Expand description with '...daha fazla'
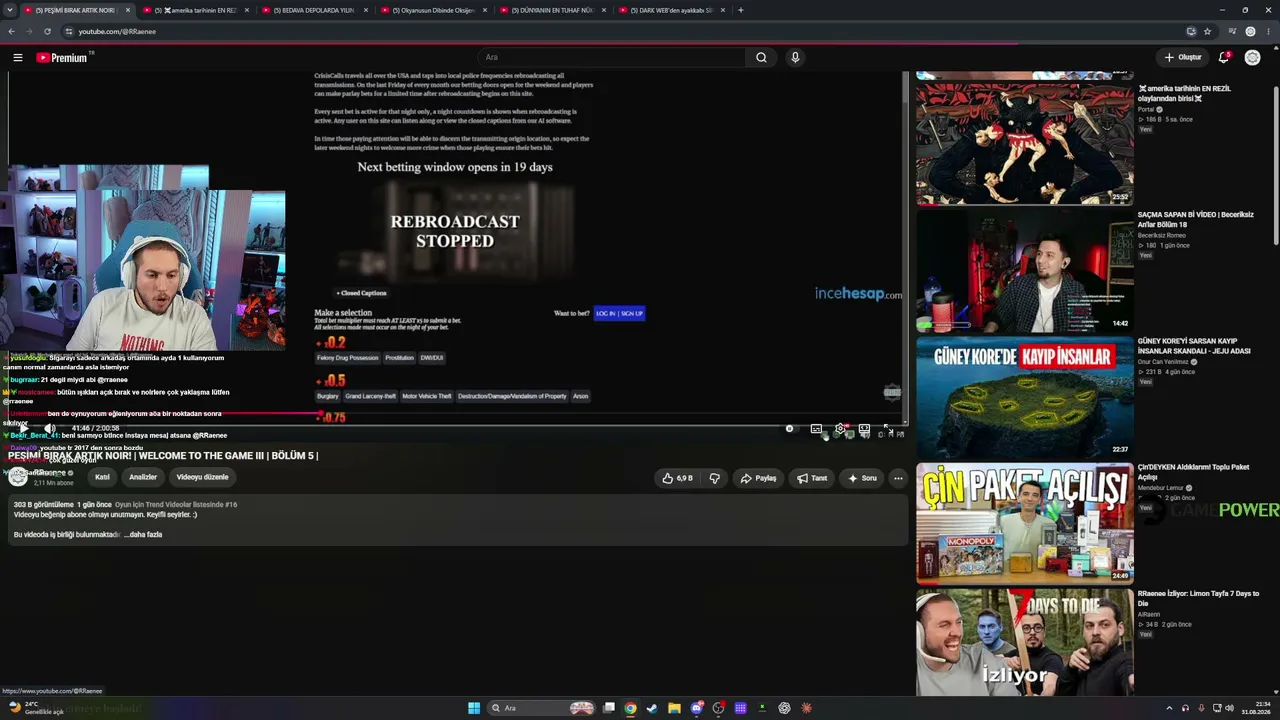The height and width of the screenshot is (720, 1280). coord(143,535)
